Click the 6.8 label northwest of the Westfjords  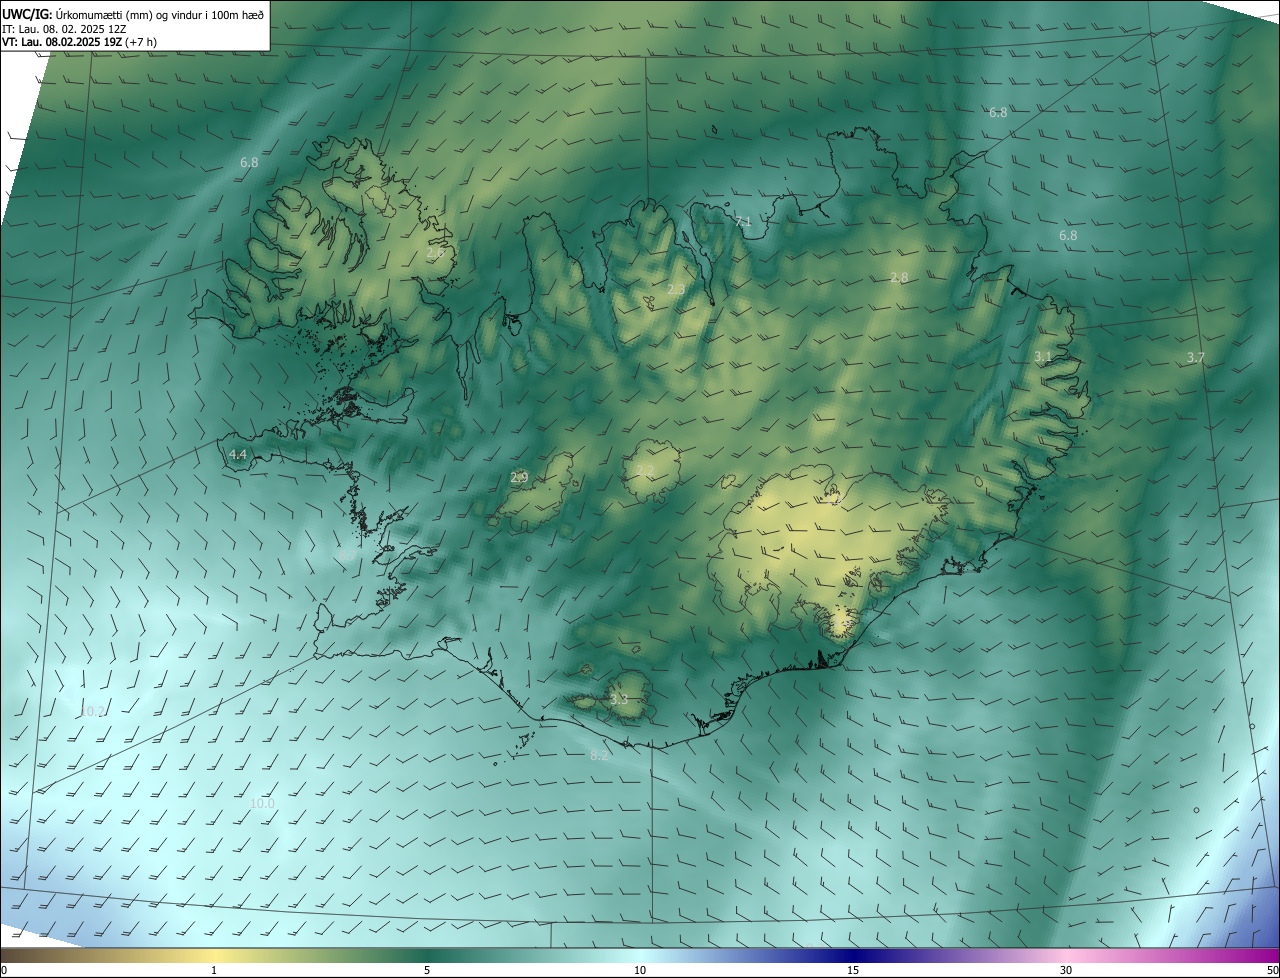coord(249,162)
